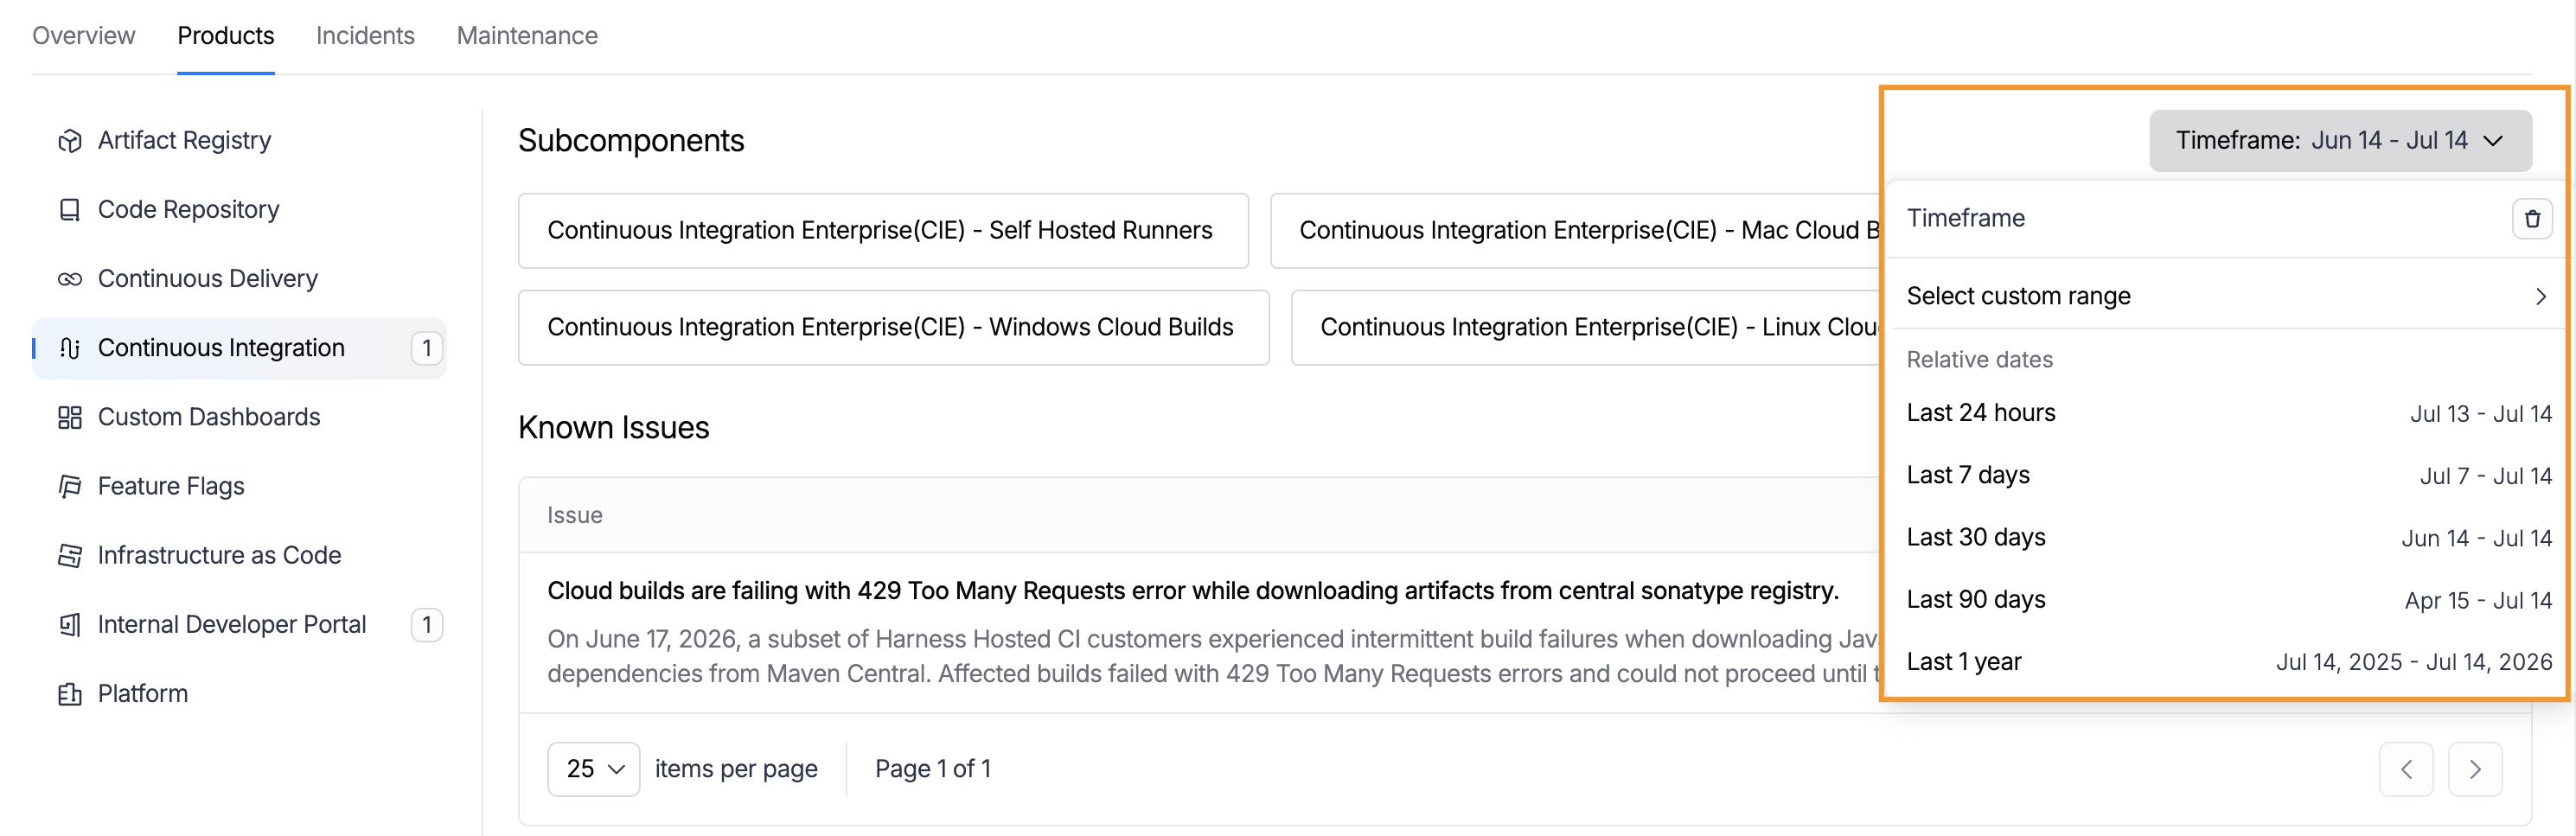Select Continuous Delivery in the sidebar

point(239,279)
